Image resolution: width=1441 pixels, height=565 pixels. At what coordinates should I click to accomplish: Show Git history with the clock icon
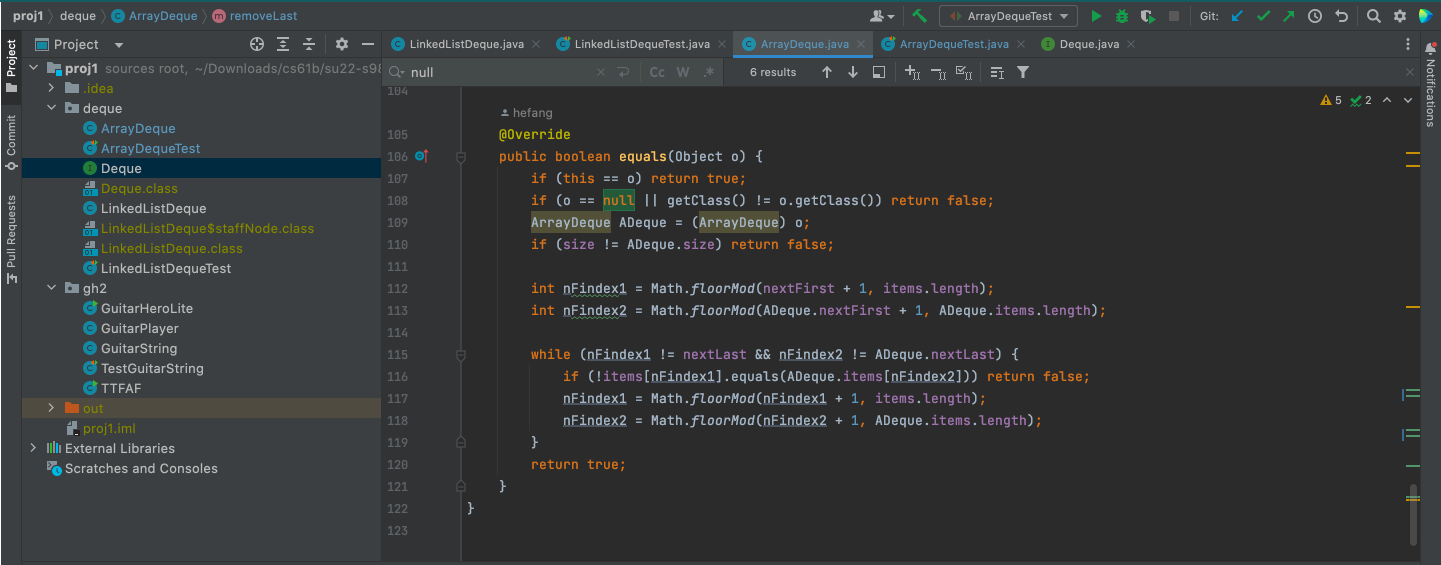[1314, 16]
